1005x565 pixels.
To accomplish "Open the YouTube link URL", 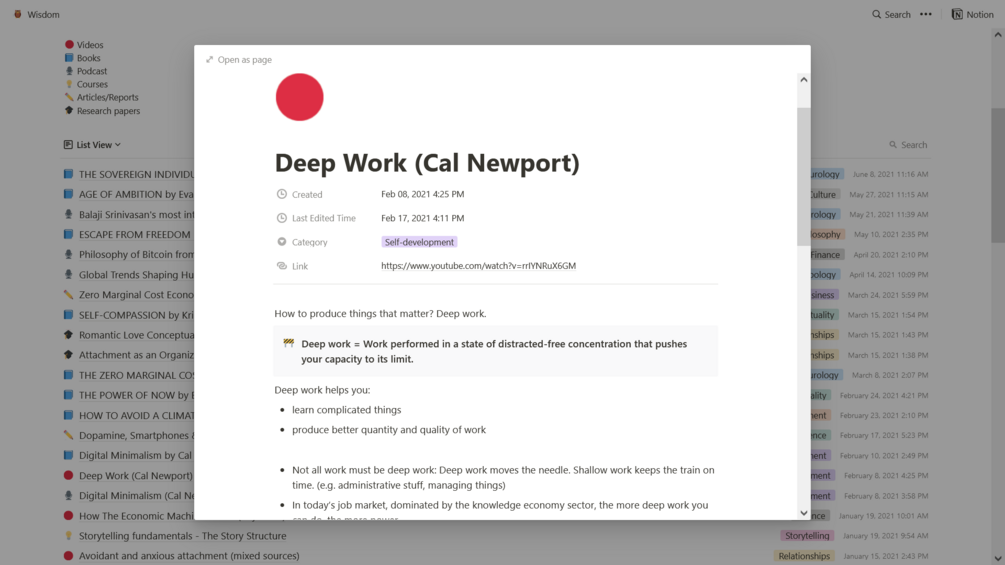I will click(478, 266).
